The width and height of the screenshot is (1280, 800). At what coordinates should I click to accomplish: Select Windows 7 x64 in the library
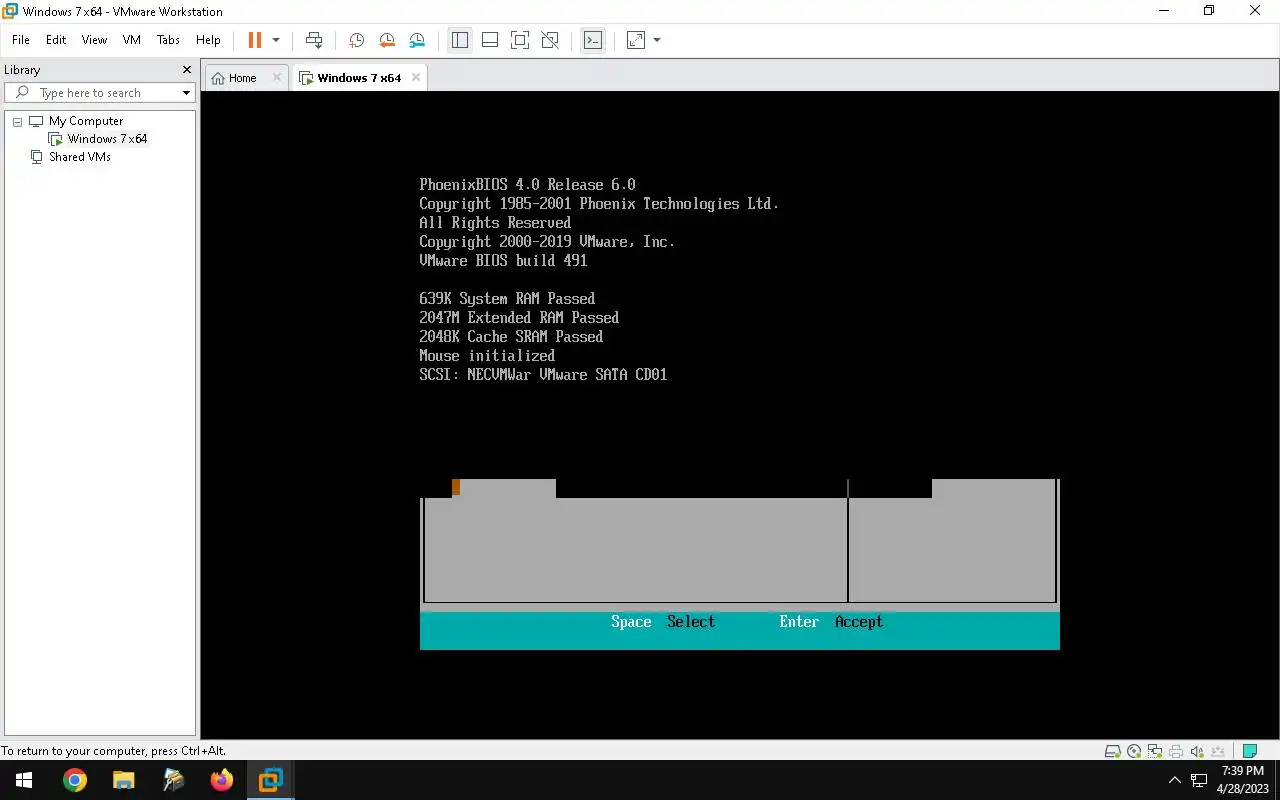(107, 139)
